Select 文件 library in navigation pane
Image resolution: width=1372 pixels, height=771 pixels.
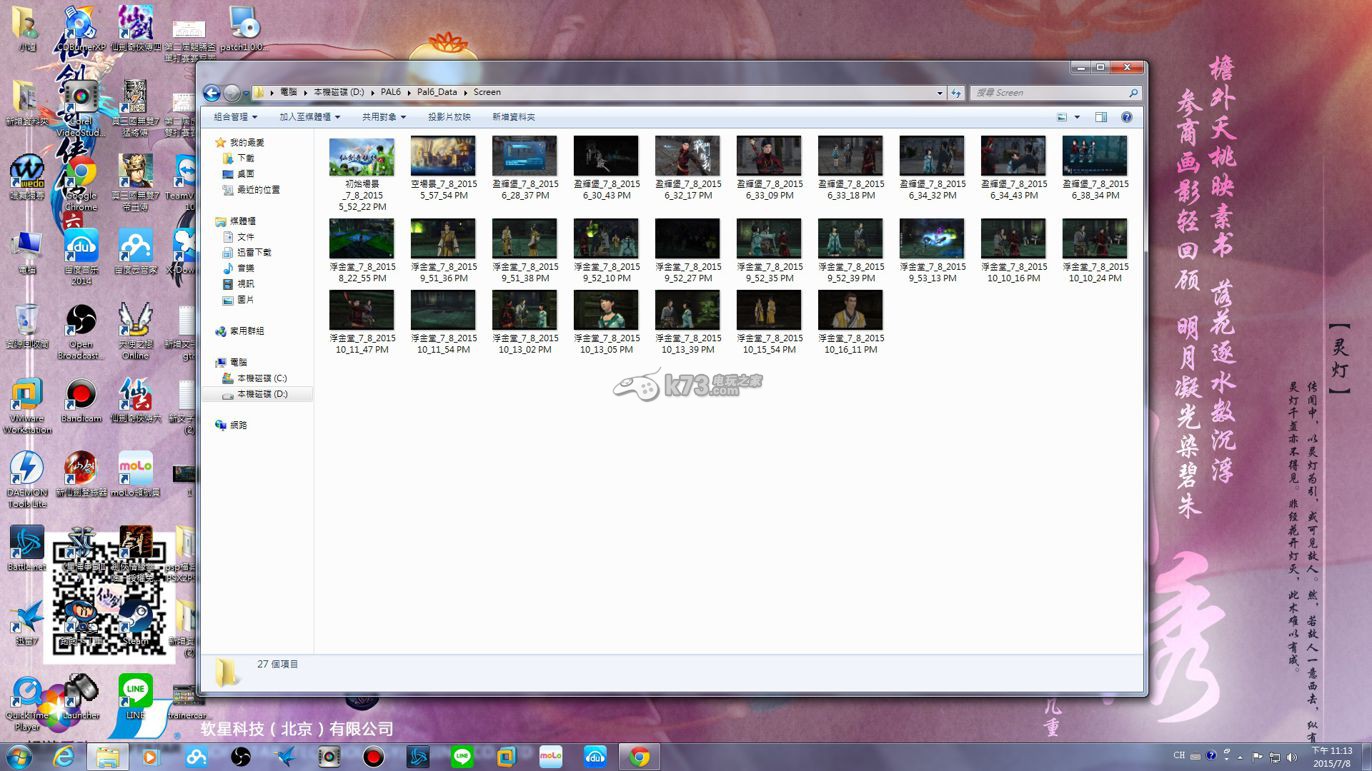tap(238, 237)
